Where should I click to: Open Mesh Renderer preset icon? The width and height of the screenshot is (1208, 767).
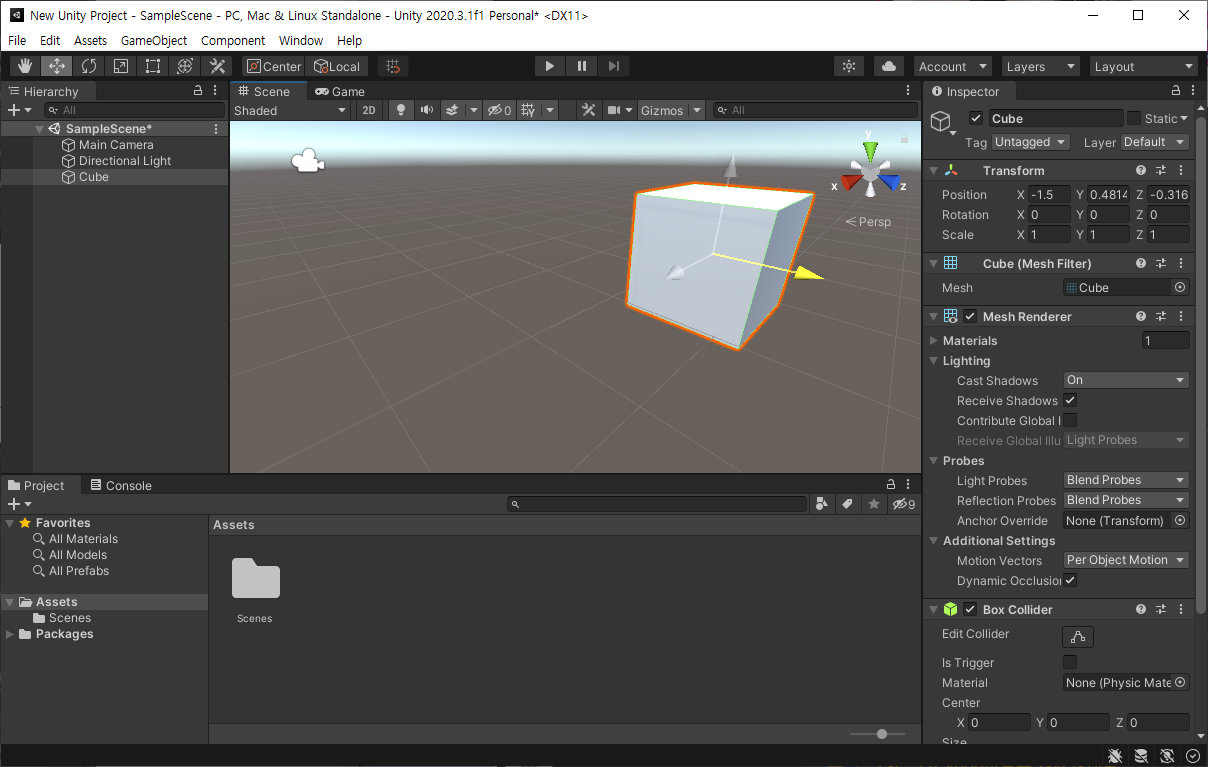(1161, 317)
